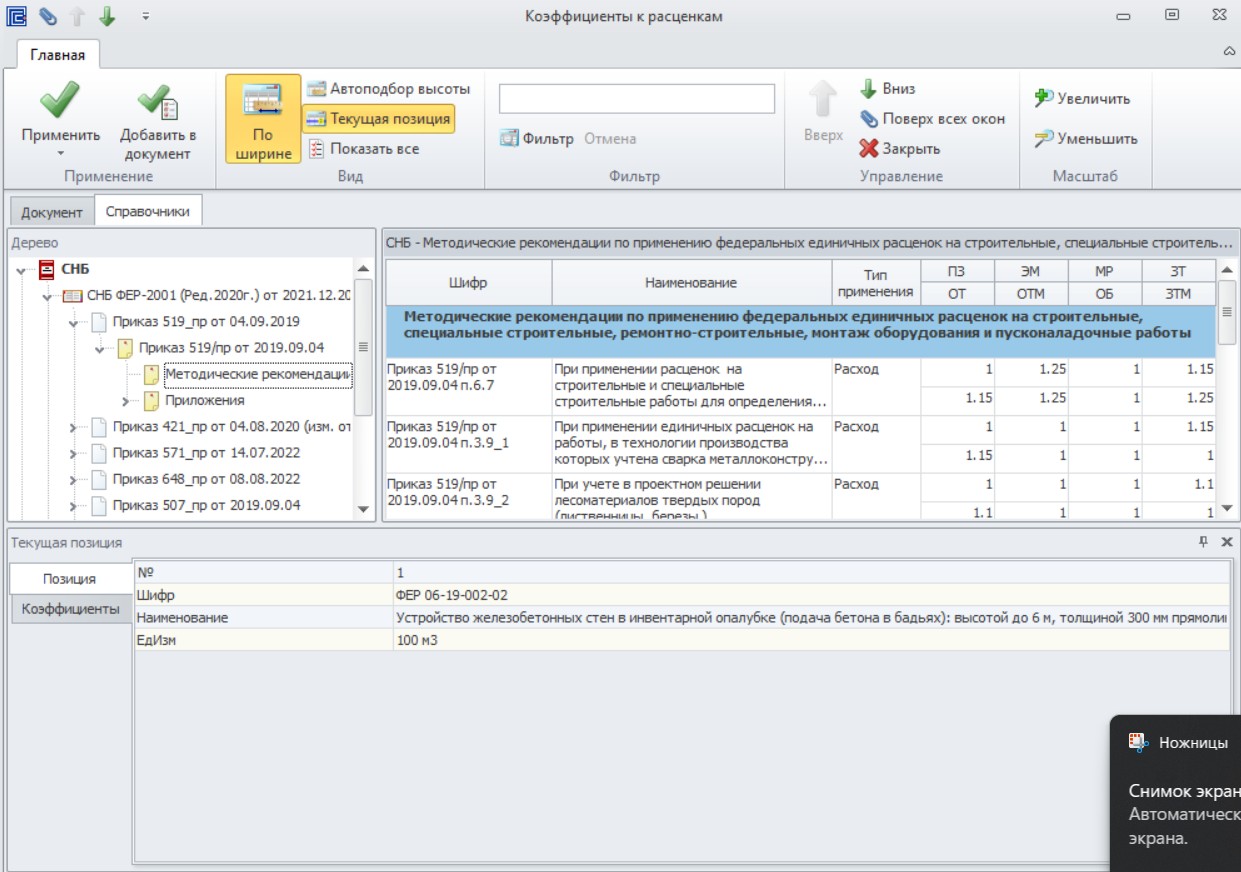Click the filter text input field

(637, 99)
